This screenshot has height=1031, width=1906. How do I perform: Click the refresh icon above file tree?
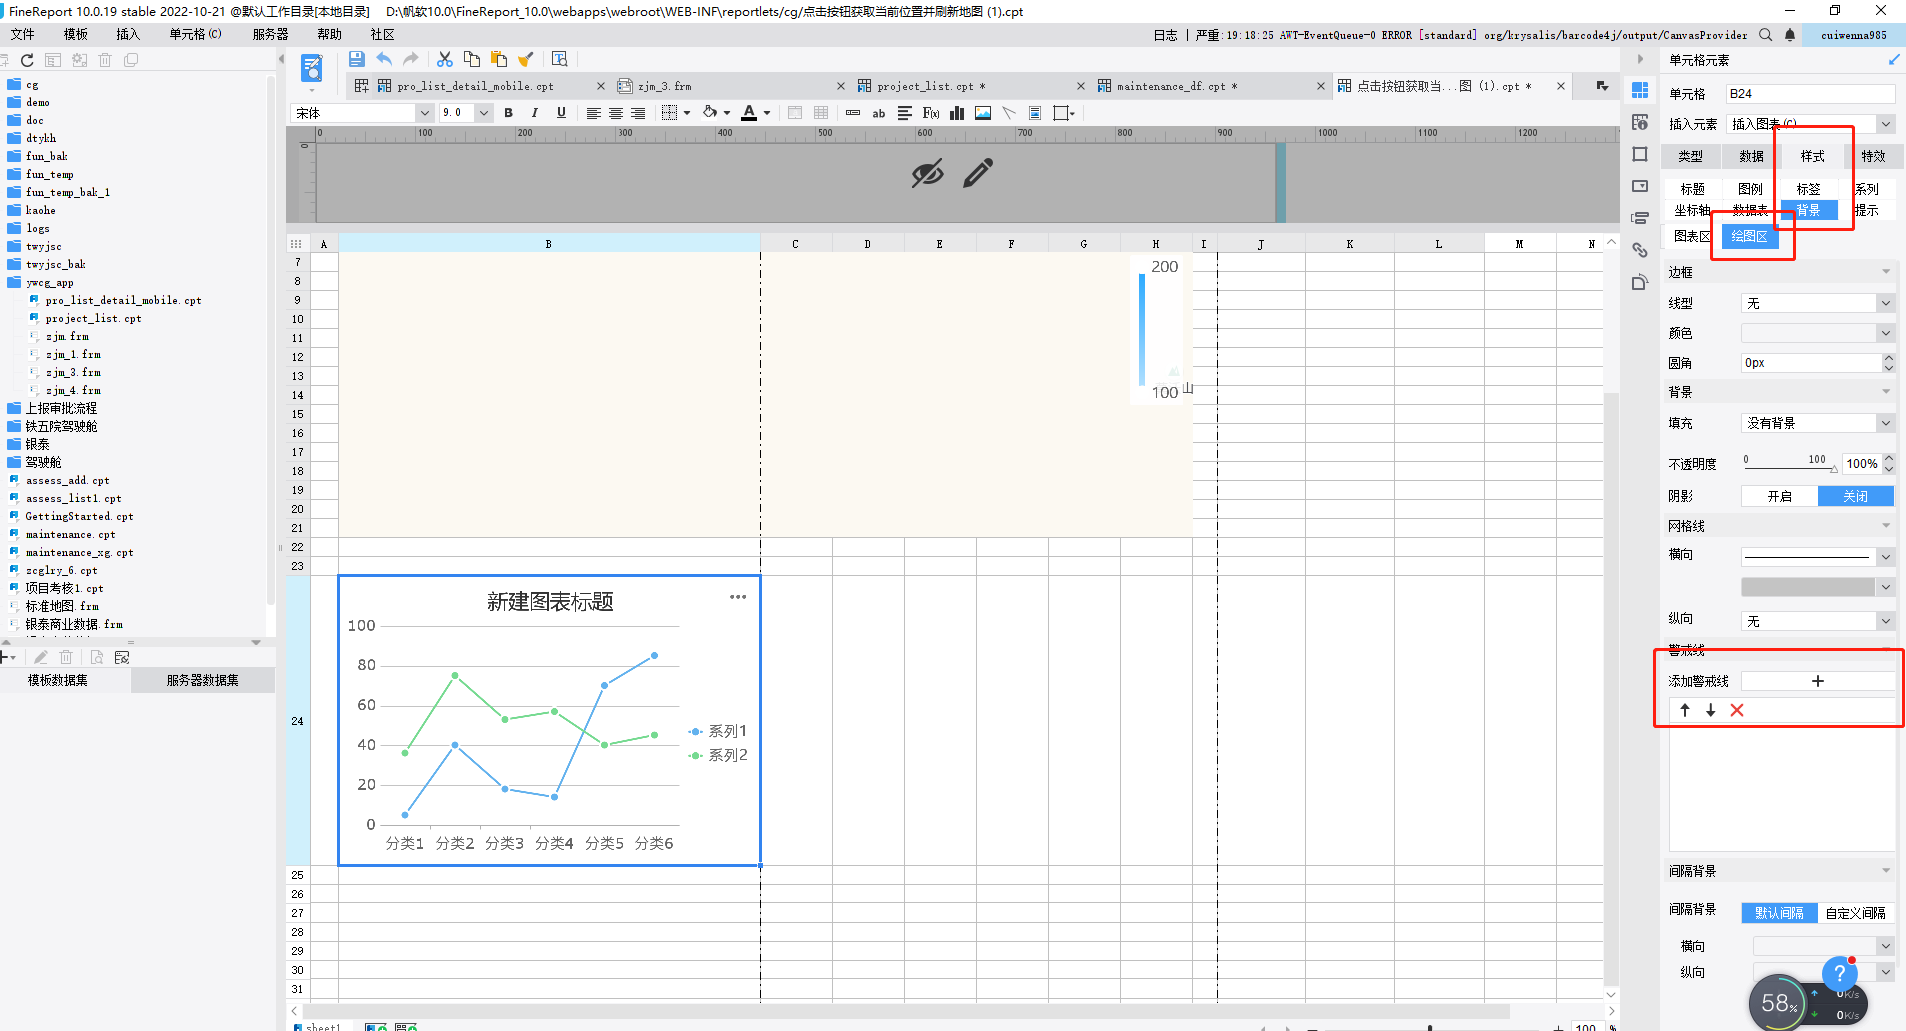[27, 60]
